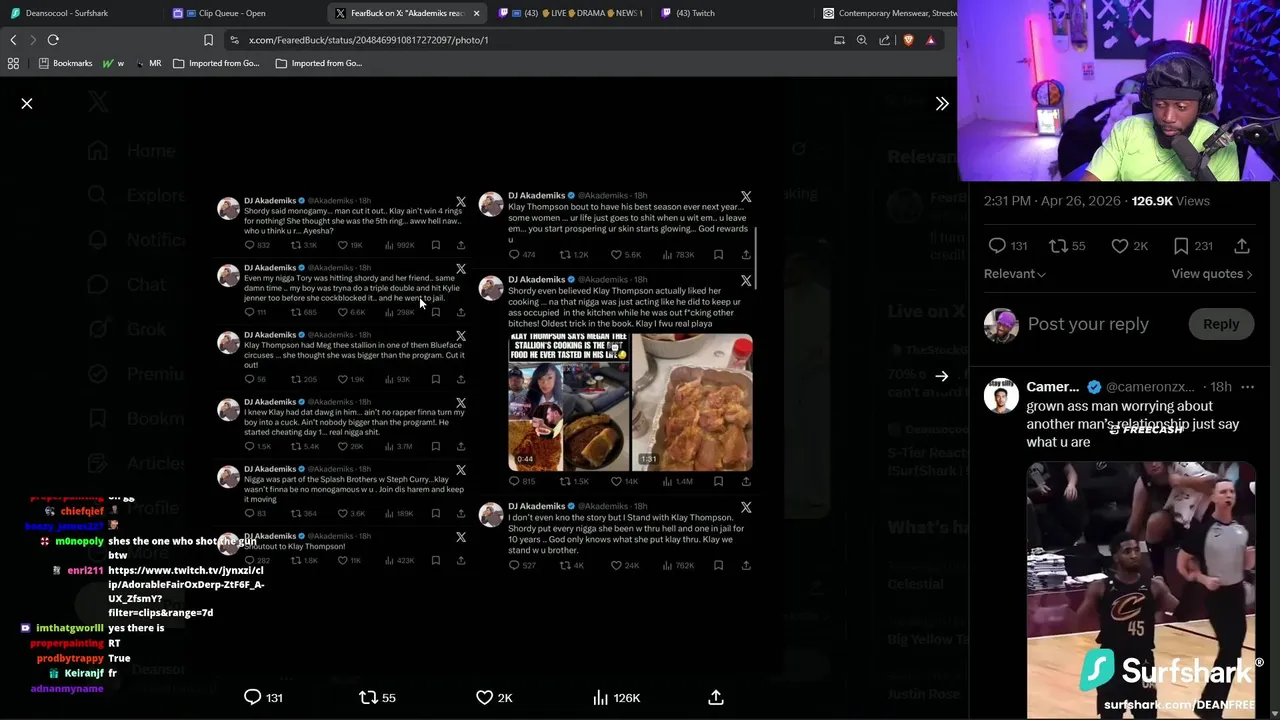Bookmark the post icon showing 231
This screenshot has width=1280, height=720.
point(1192,246)
